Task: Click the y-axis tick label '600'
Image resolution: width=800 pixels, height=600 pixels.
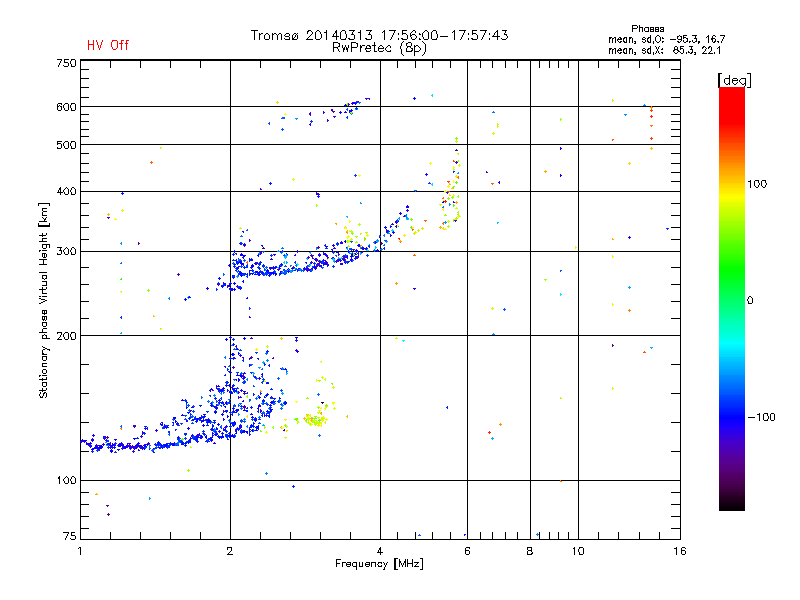Action: [67, 107]
